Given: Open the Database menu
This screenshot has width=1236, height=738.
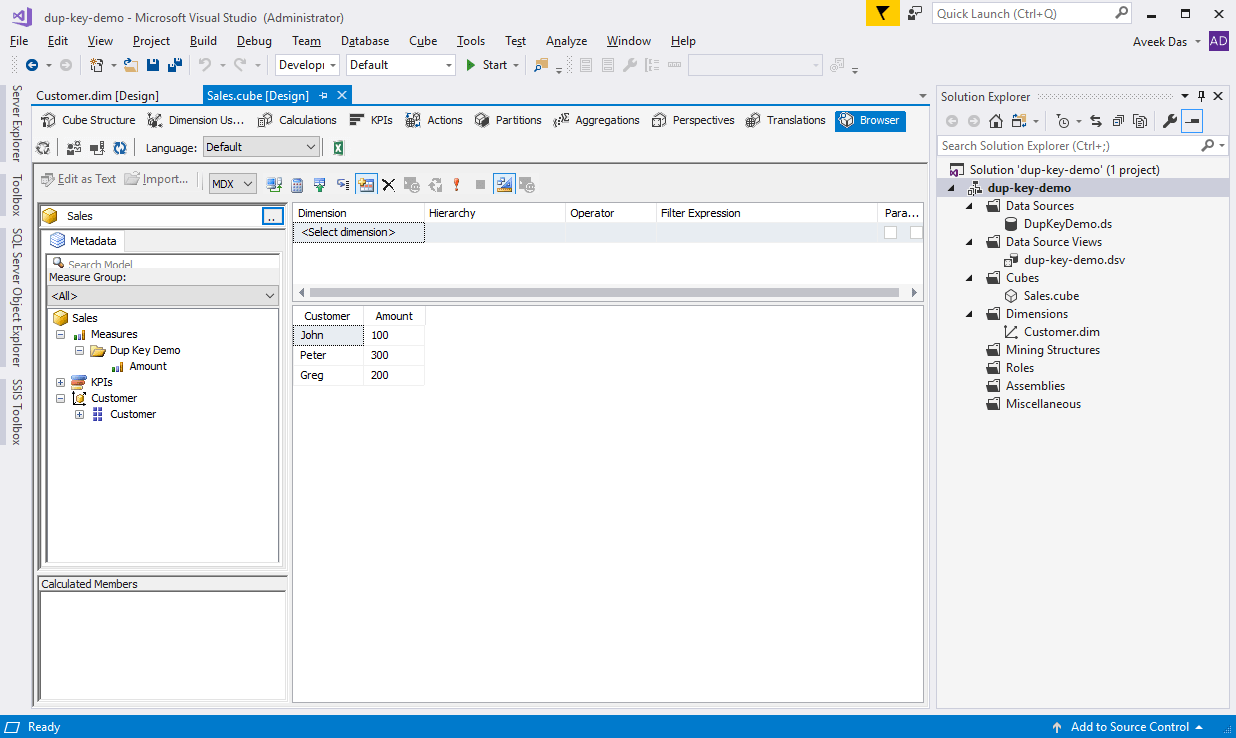Looking at the screenshot, I should [365, 41].
